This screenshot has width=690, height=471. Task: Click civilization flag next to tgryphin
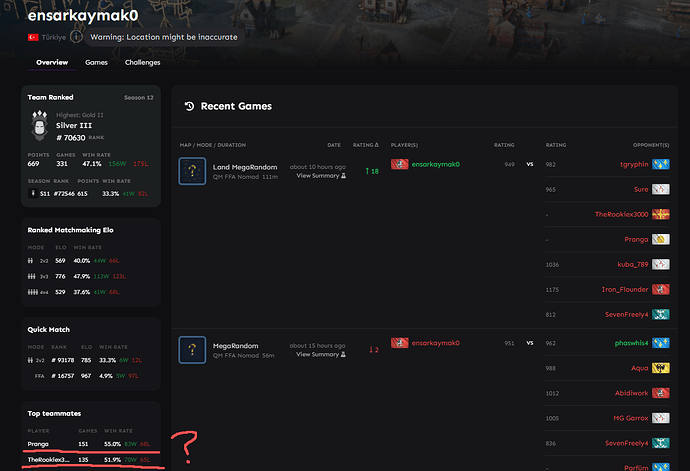[x=660, y=164]
